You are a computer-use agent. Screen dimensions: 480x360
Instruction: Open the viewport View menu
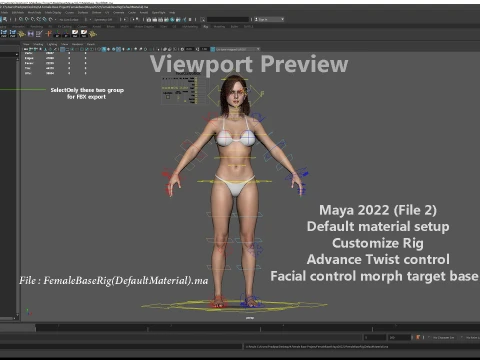tap(26, 44)
